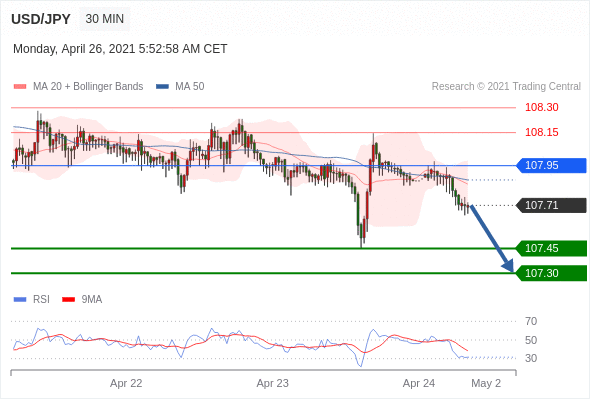Click the May 2 date axis label
Viewport: 590px width, 400px height.
486,383
